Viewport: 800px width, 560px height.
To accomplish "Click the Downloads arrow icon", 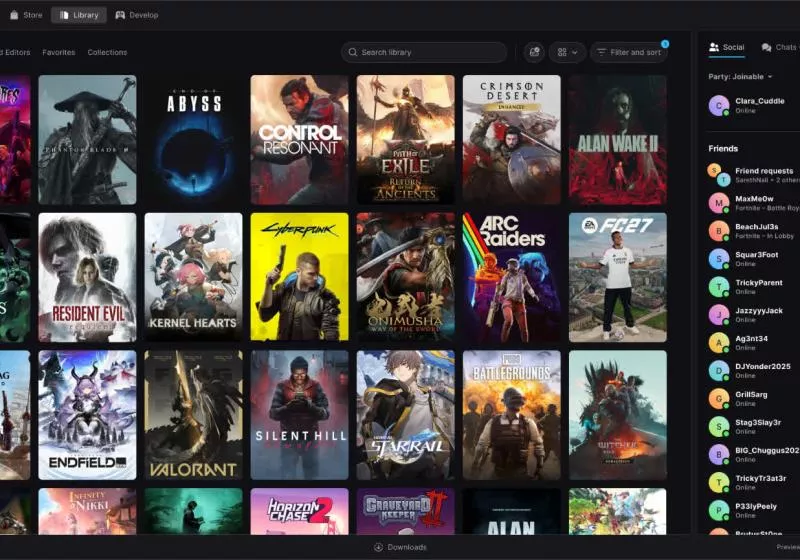I will (379, 547).
